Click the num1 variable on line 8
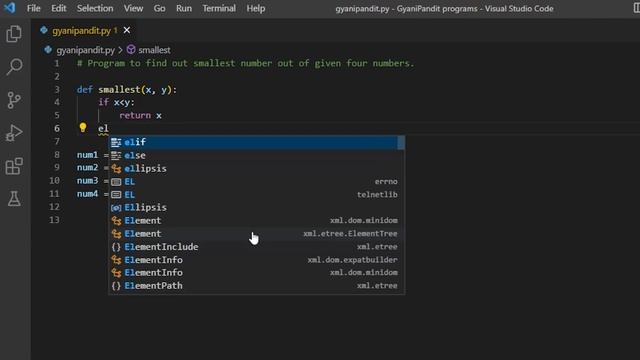This screenshot has width=640, height=360. click(87, 155)
